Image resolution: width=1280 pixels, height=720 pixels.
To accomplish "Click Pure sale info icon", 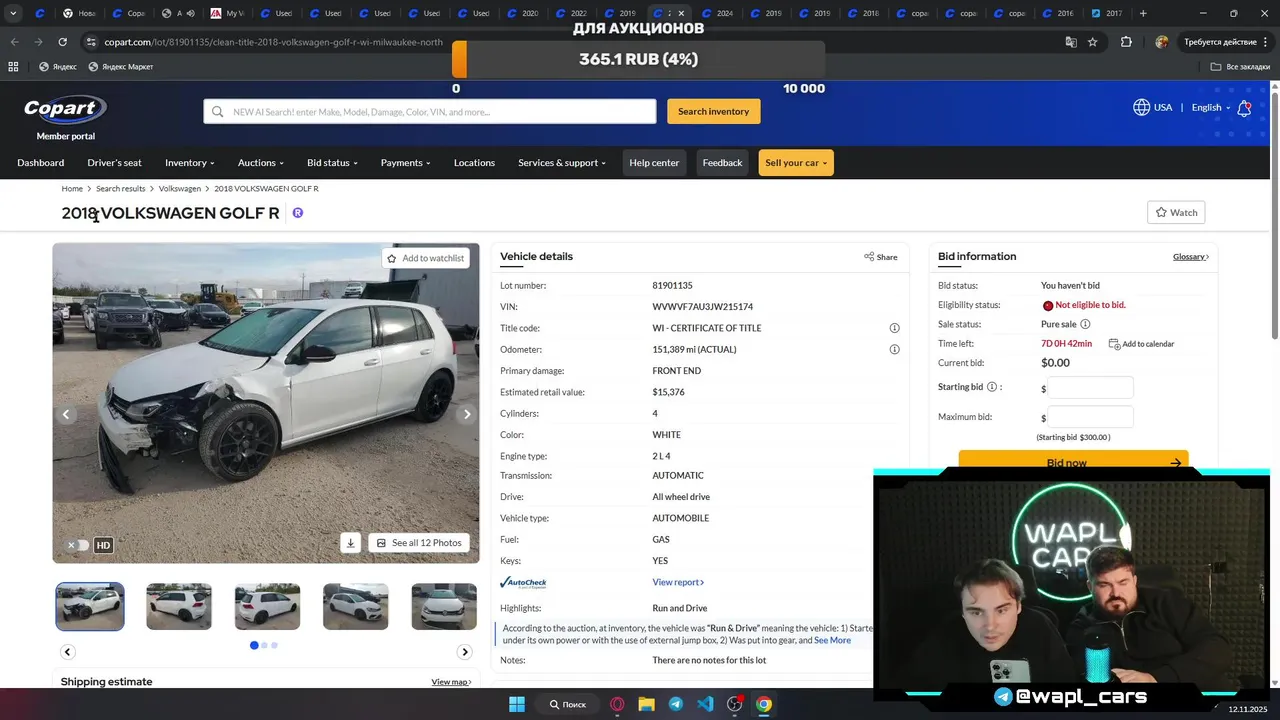I will coord(1085,324).
